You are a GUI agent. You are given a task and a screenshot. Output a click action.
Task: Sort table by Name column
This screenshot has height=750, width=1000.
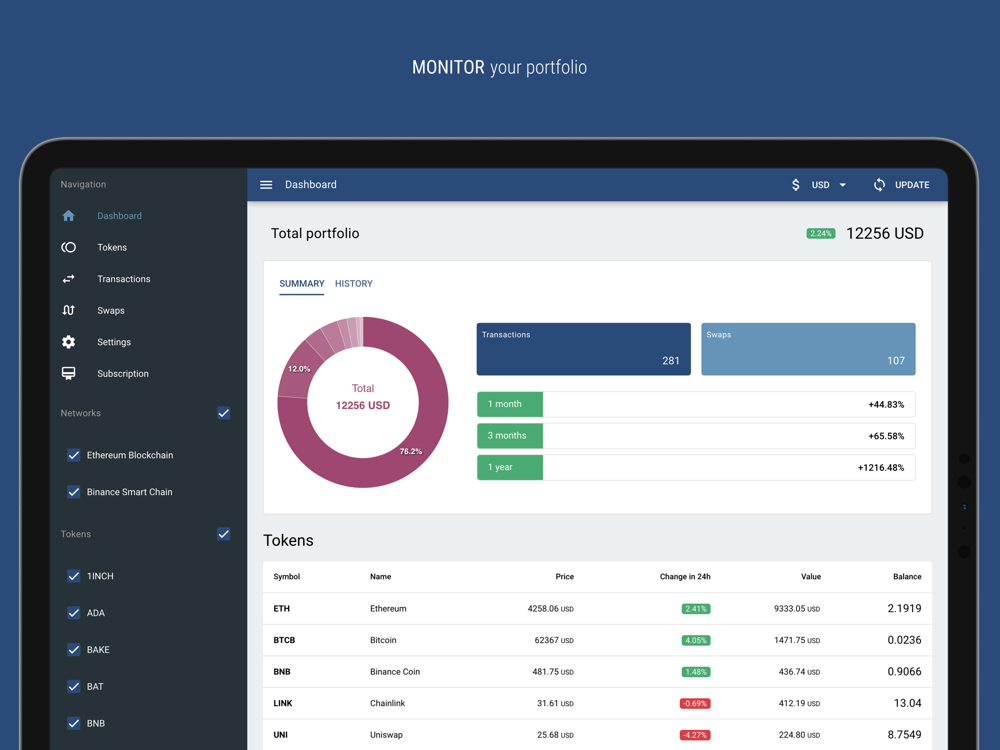(x=381, y=577)
